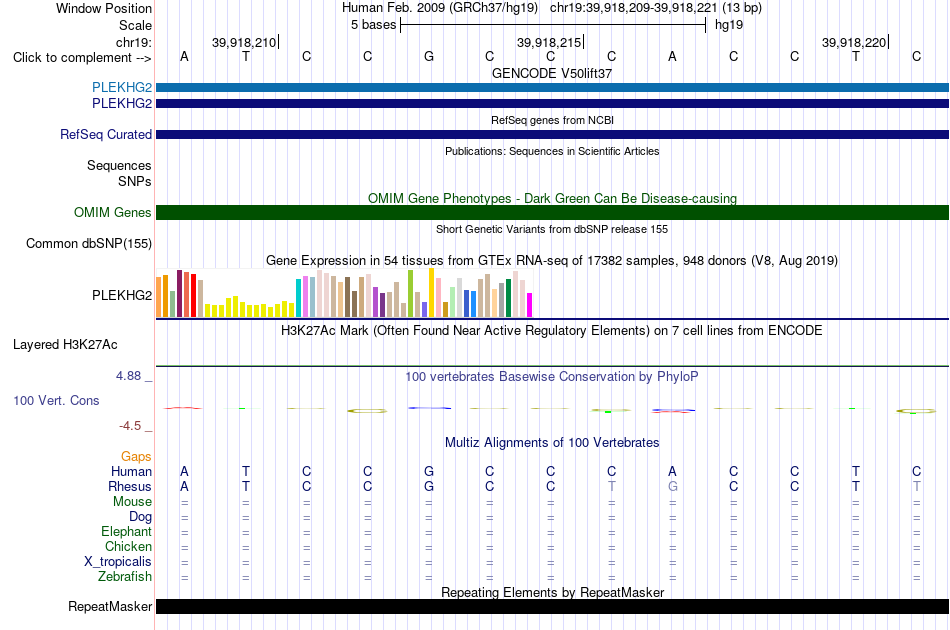Click the Elephant species label
950x630 pixels.
click(127, 532)
